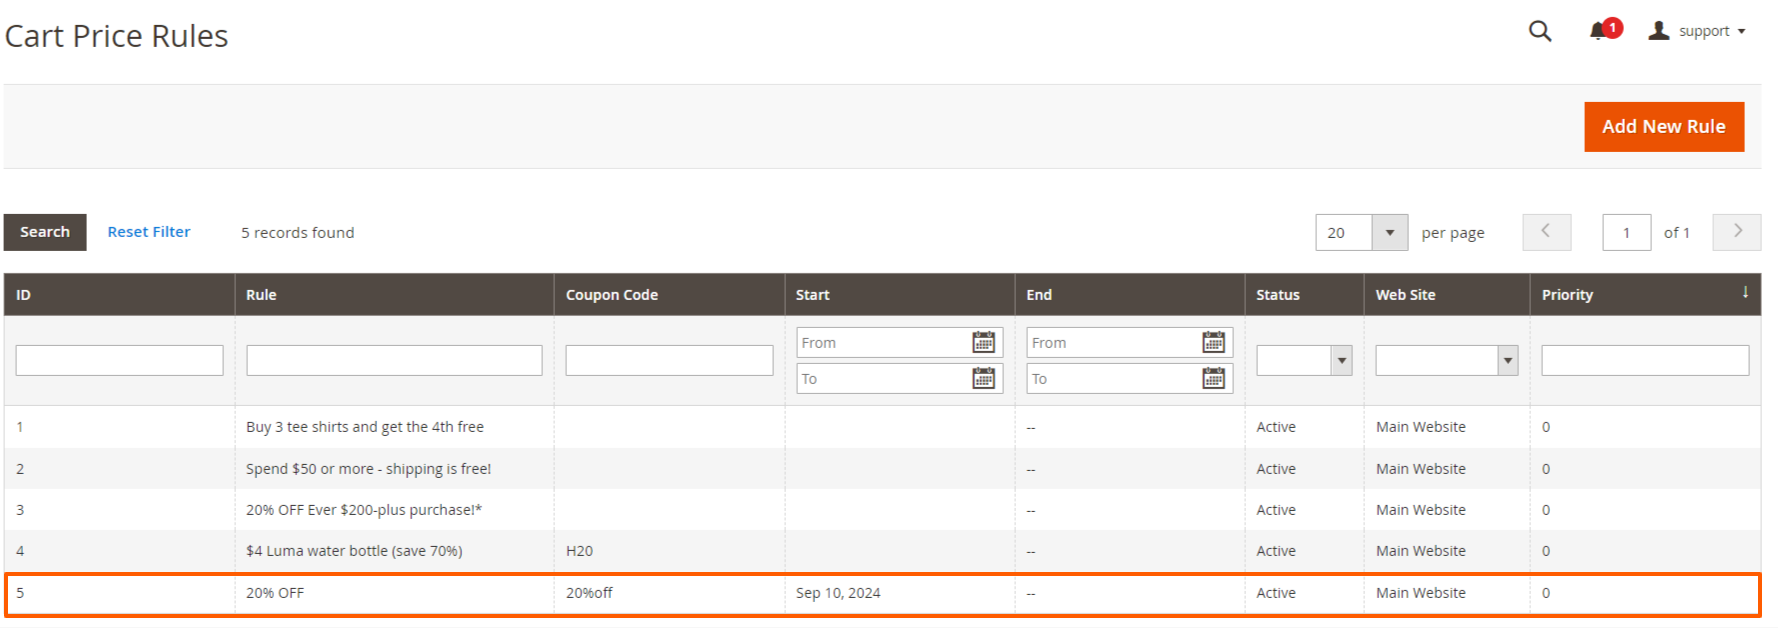Click the ID filter input field
The image size is (1778, 628).
pyautogui.click(x=119, y=360)
